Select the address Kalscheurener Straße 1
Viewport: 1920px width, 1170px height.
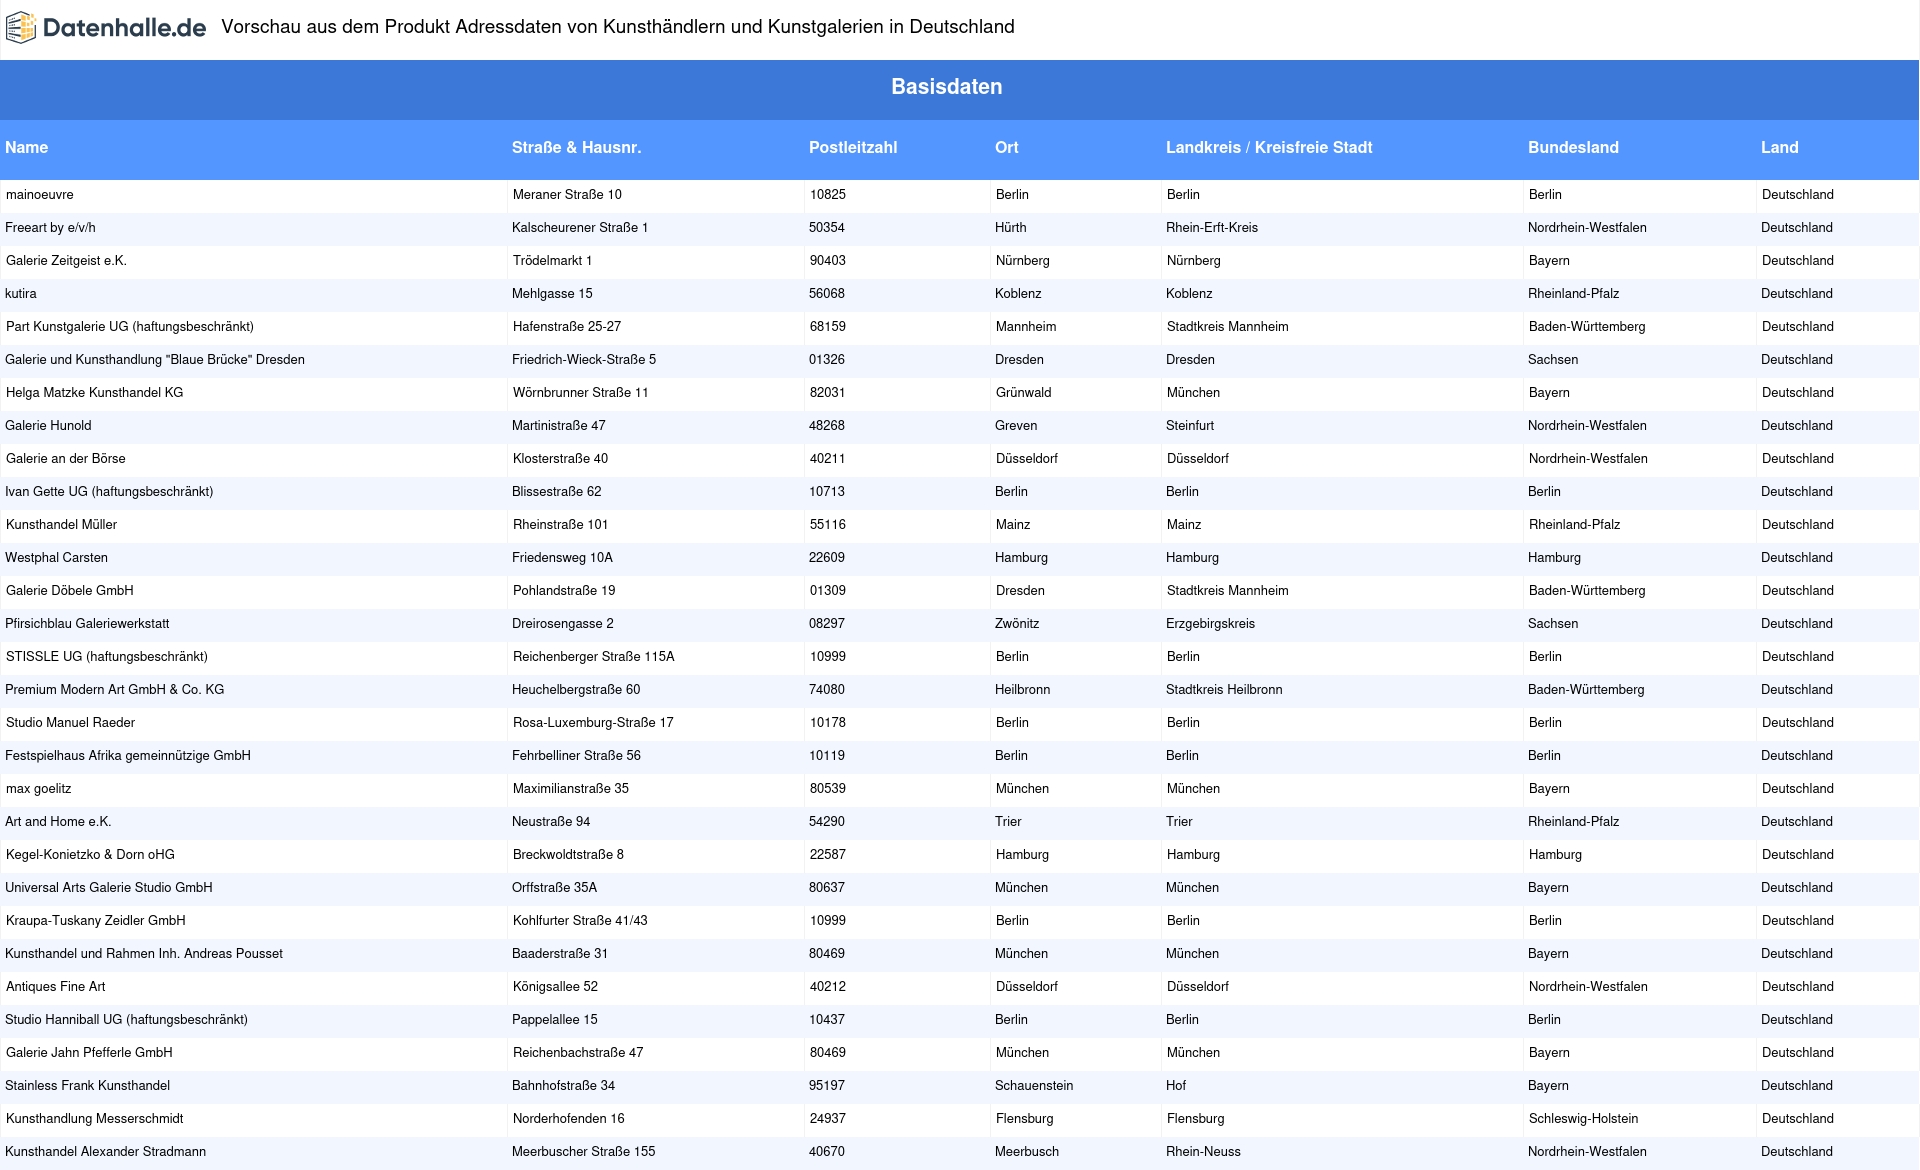(580, 228)
